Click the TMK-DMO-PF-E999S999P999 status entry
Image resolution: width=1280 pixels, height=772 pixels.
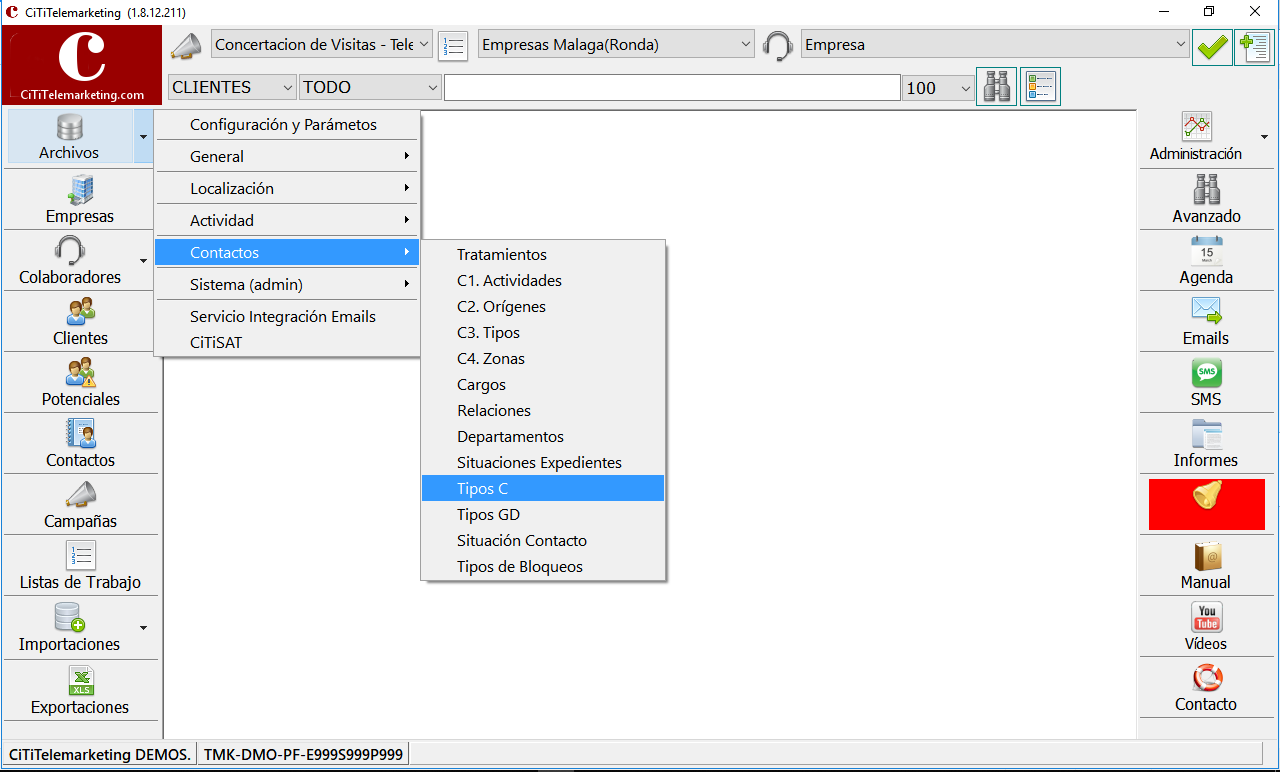[303, 754]
